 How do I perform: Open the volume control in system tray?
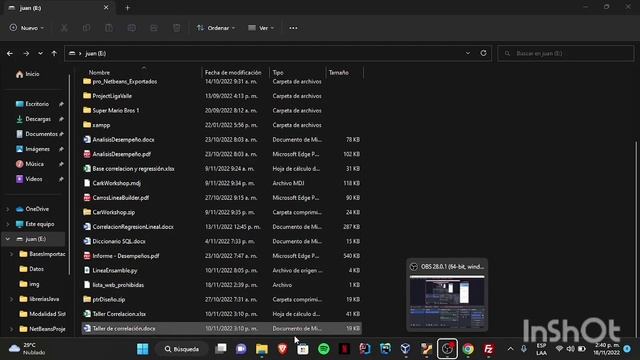571,349
